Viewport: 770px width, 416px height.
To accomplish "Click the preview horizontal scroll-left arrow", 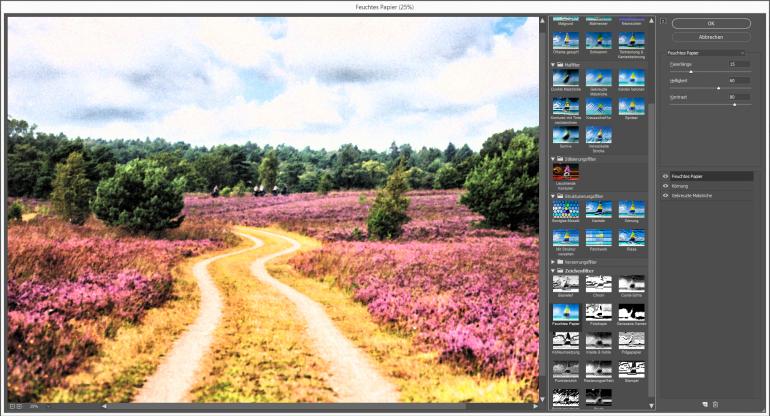I will (x=104, y=406).
